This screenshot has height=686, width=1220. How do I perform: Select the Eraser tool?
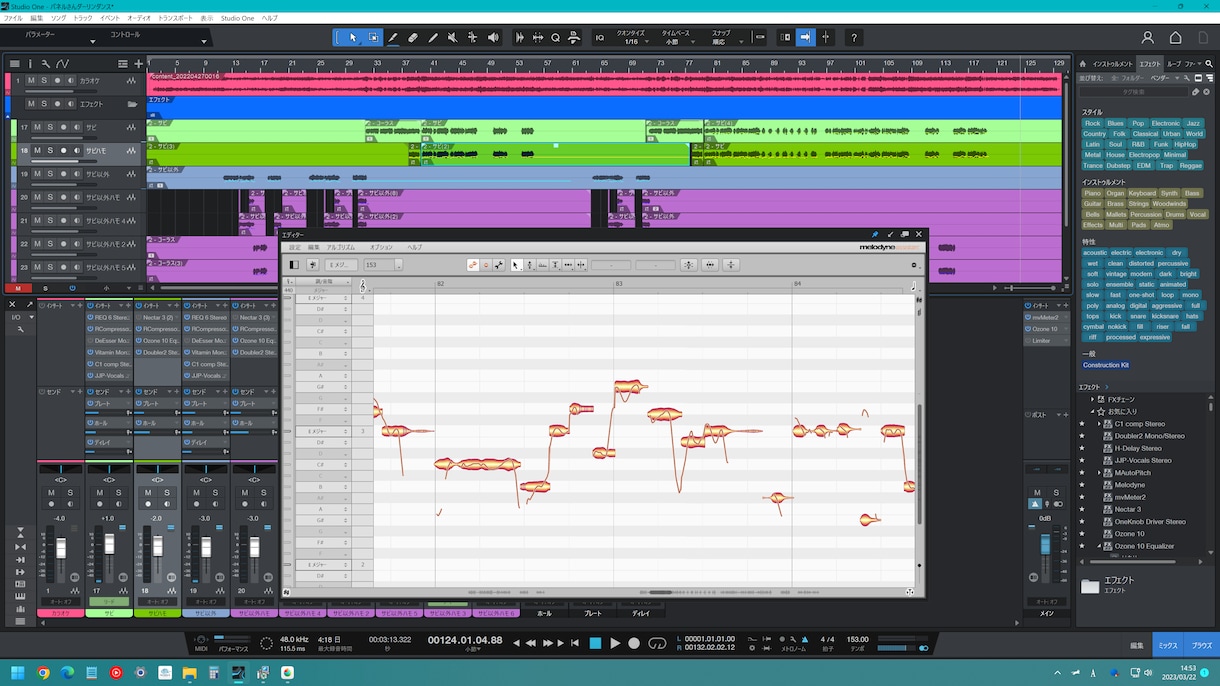pos(413,38)
